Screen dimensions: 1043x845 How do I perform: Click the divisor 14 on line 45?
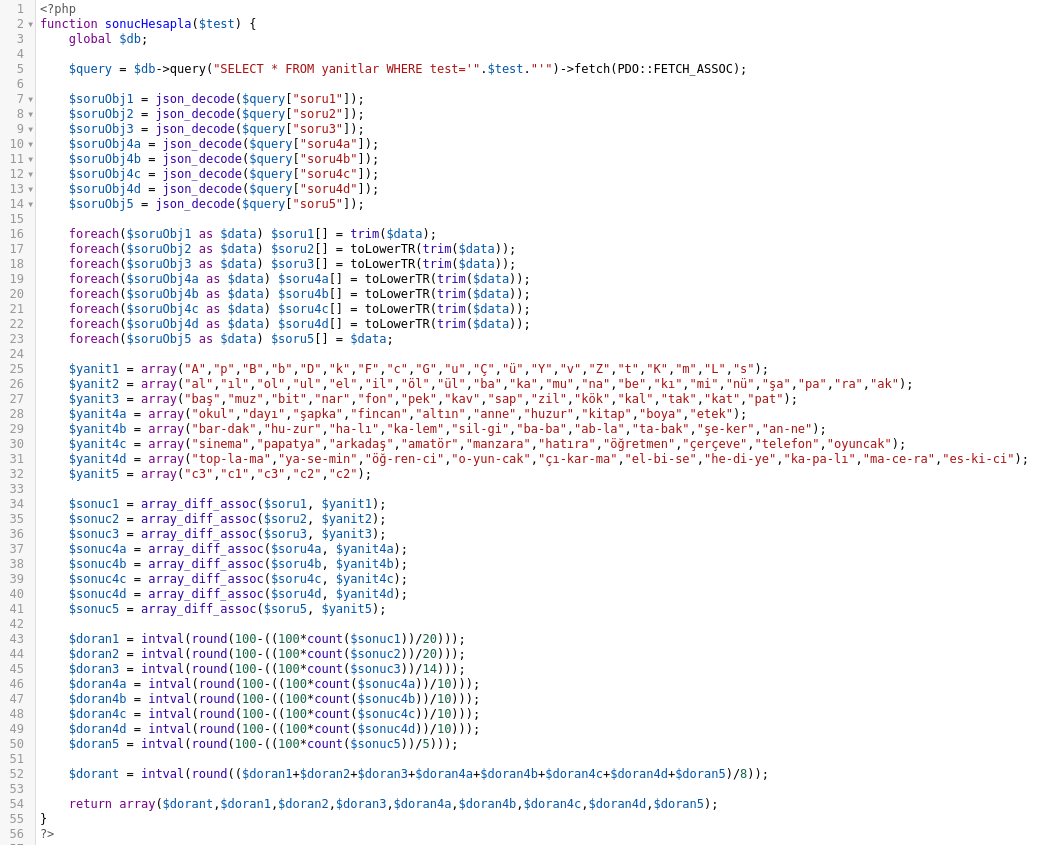click(x=430, y=669)
